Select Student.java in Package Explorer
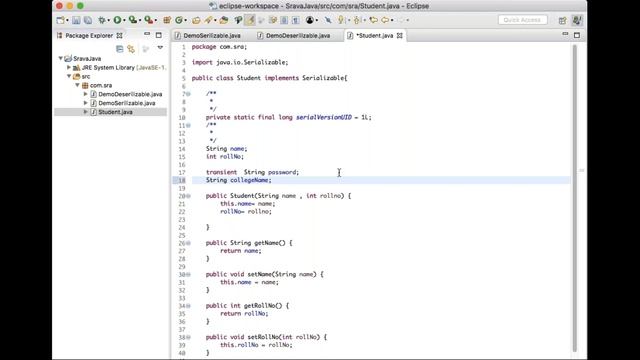The height and width of the screenshot is (360, 640). coord(115,112)
